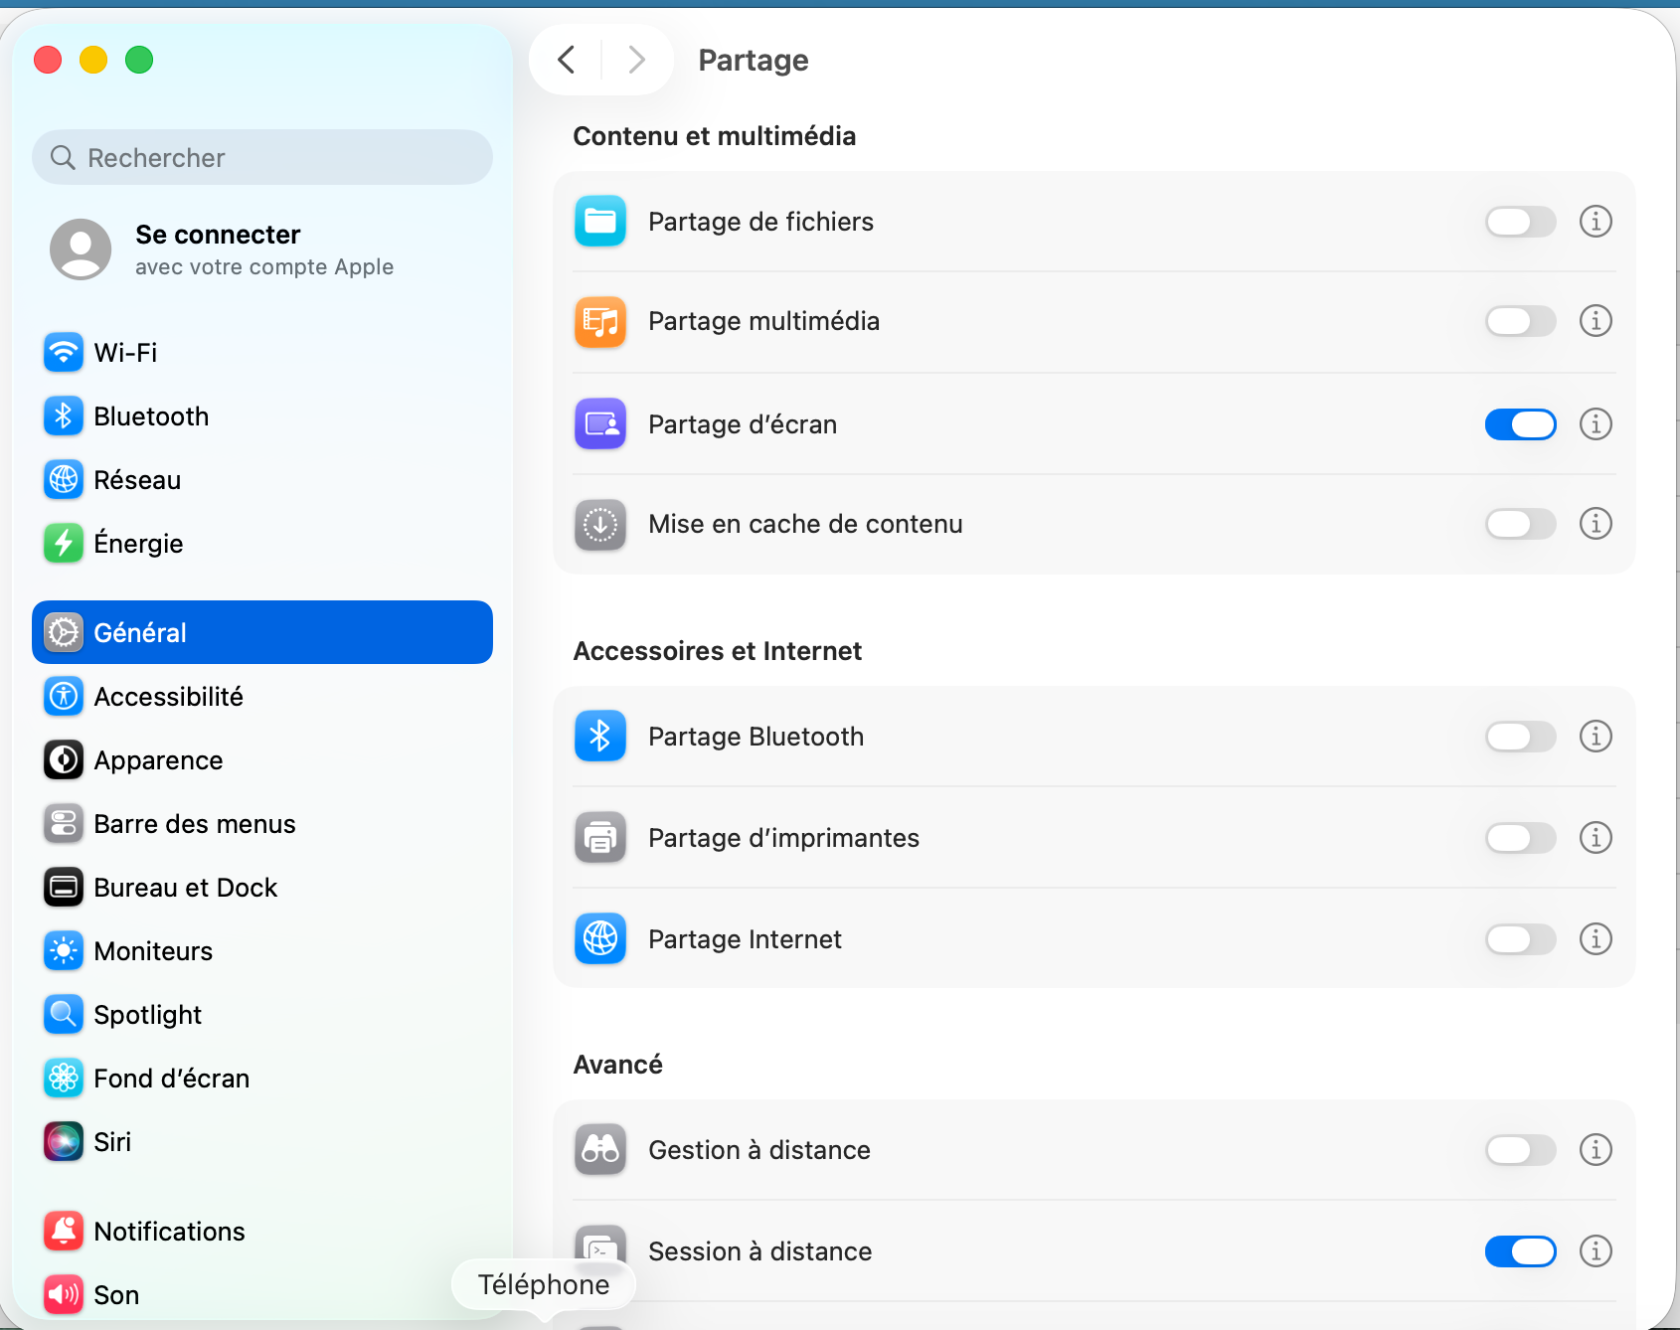This screenshot has width=1680, height=1330.
Task: Click the Partage d'imprimantes printer icon
Action: tap(600, 837)
